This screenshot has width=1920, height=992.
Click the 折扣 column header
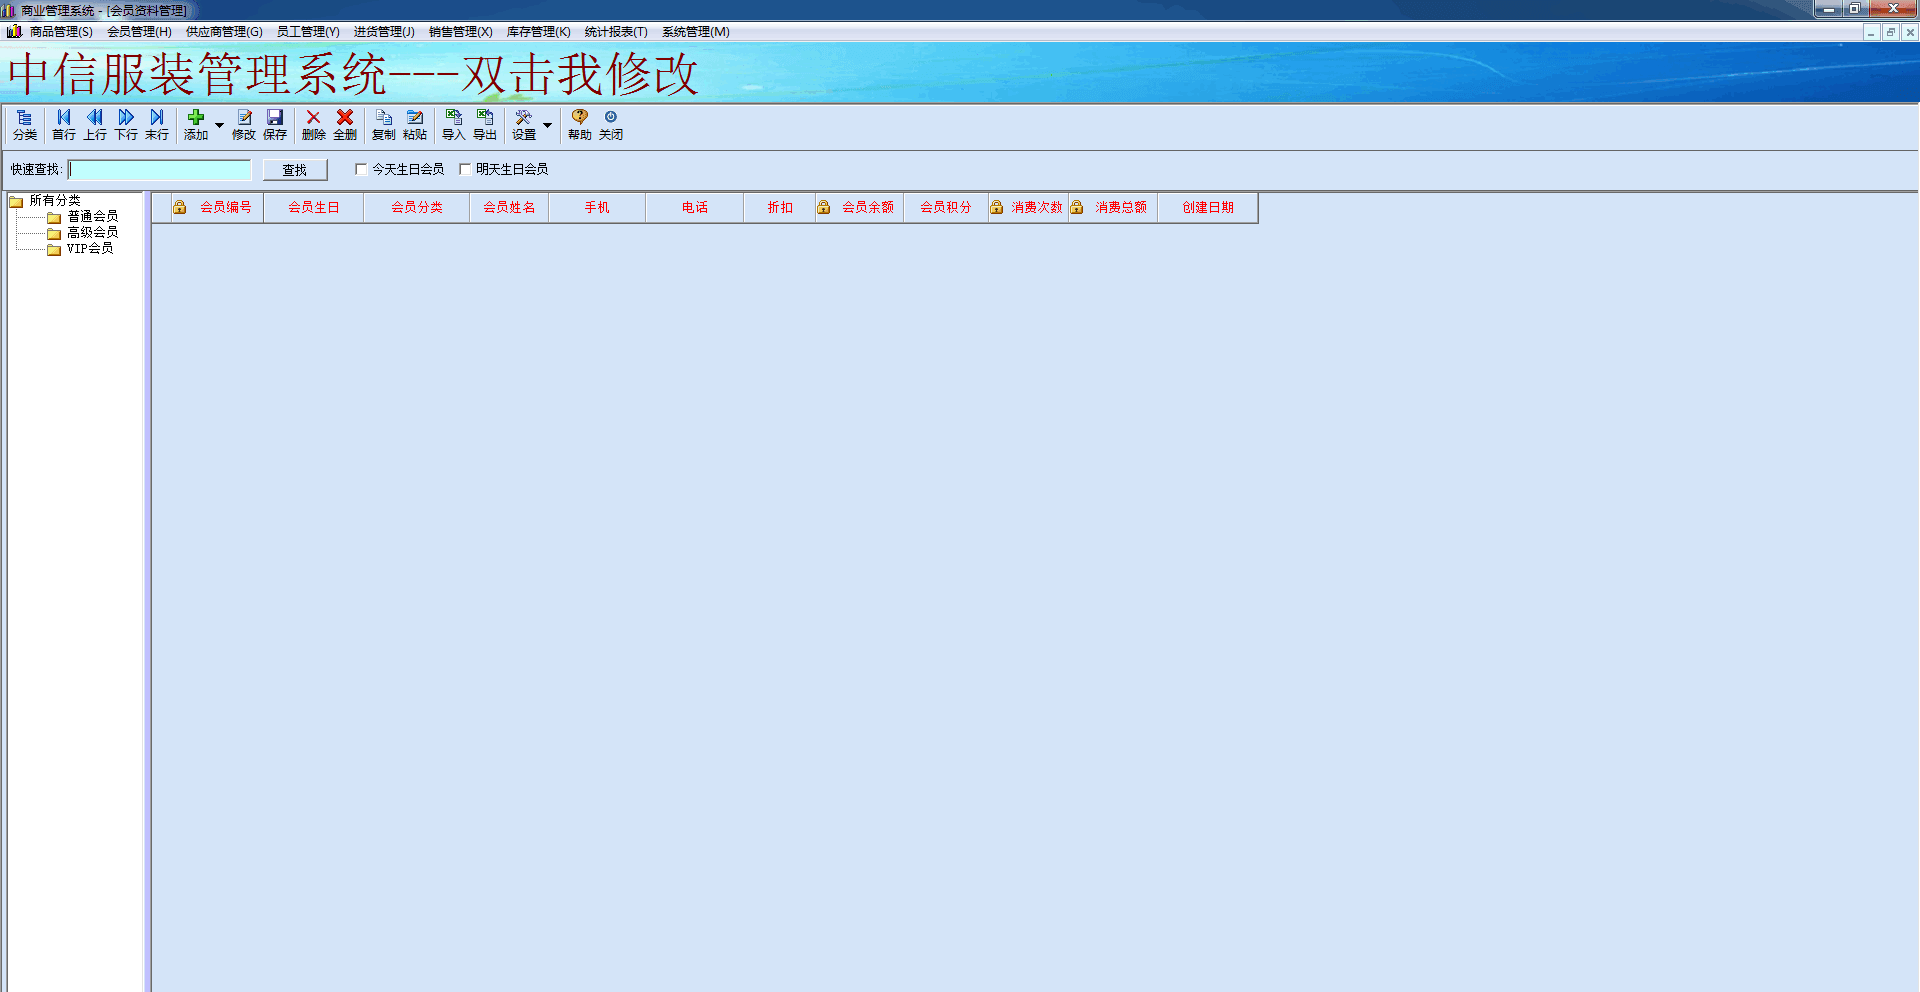click(780, 208)
